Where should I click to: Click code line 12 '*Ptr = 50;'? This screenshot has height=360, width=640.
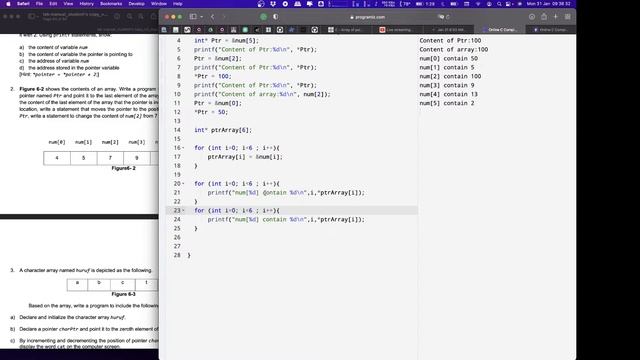(211, 112)
